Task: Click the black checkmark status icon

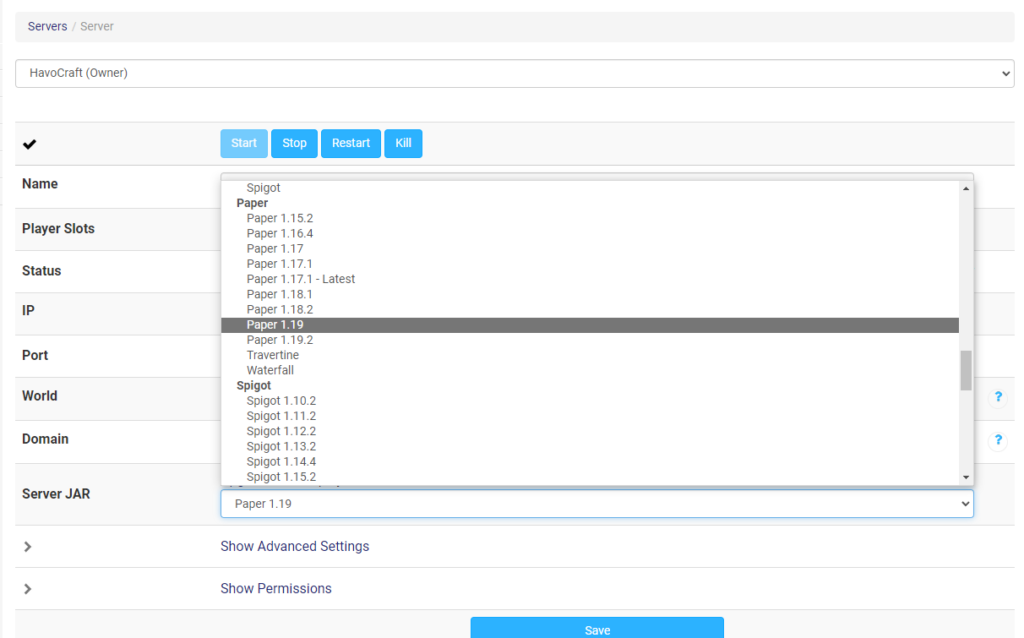Action: pyautogui.click(x=28, y=143)
